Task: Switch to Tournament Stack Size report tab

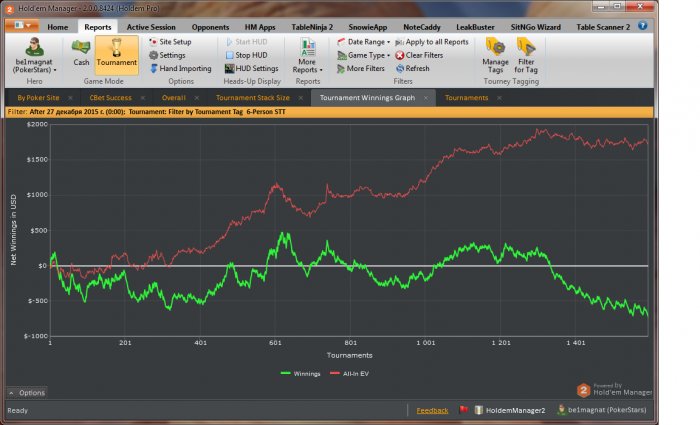Action: 253,98
